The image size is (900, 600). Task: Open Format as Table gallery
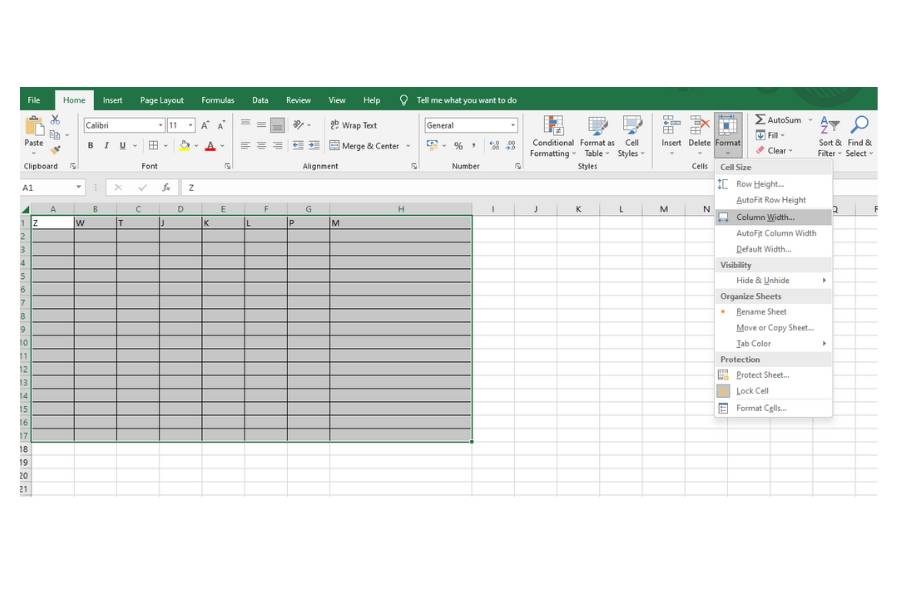[597, 137]
